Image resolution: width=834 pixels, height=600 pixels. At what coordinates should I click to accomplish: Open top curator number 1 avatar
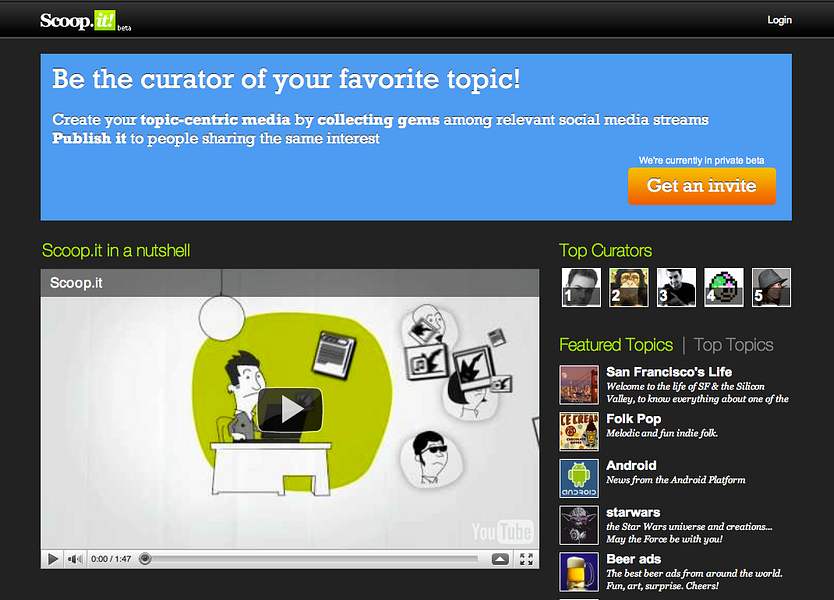click(x=581, y=287)
